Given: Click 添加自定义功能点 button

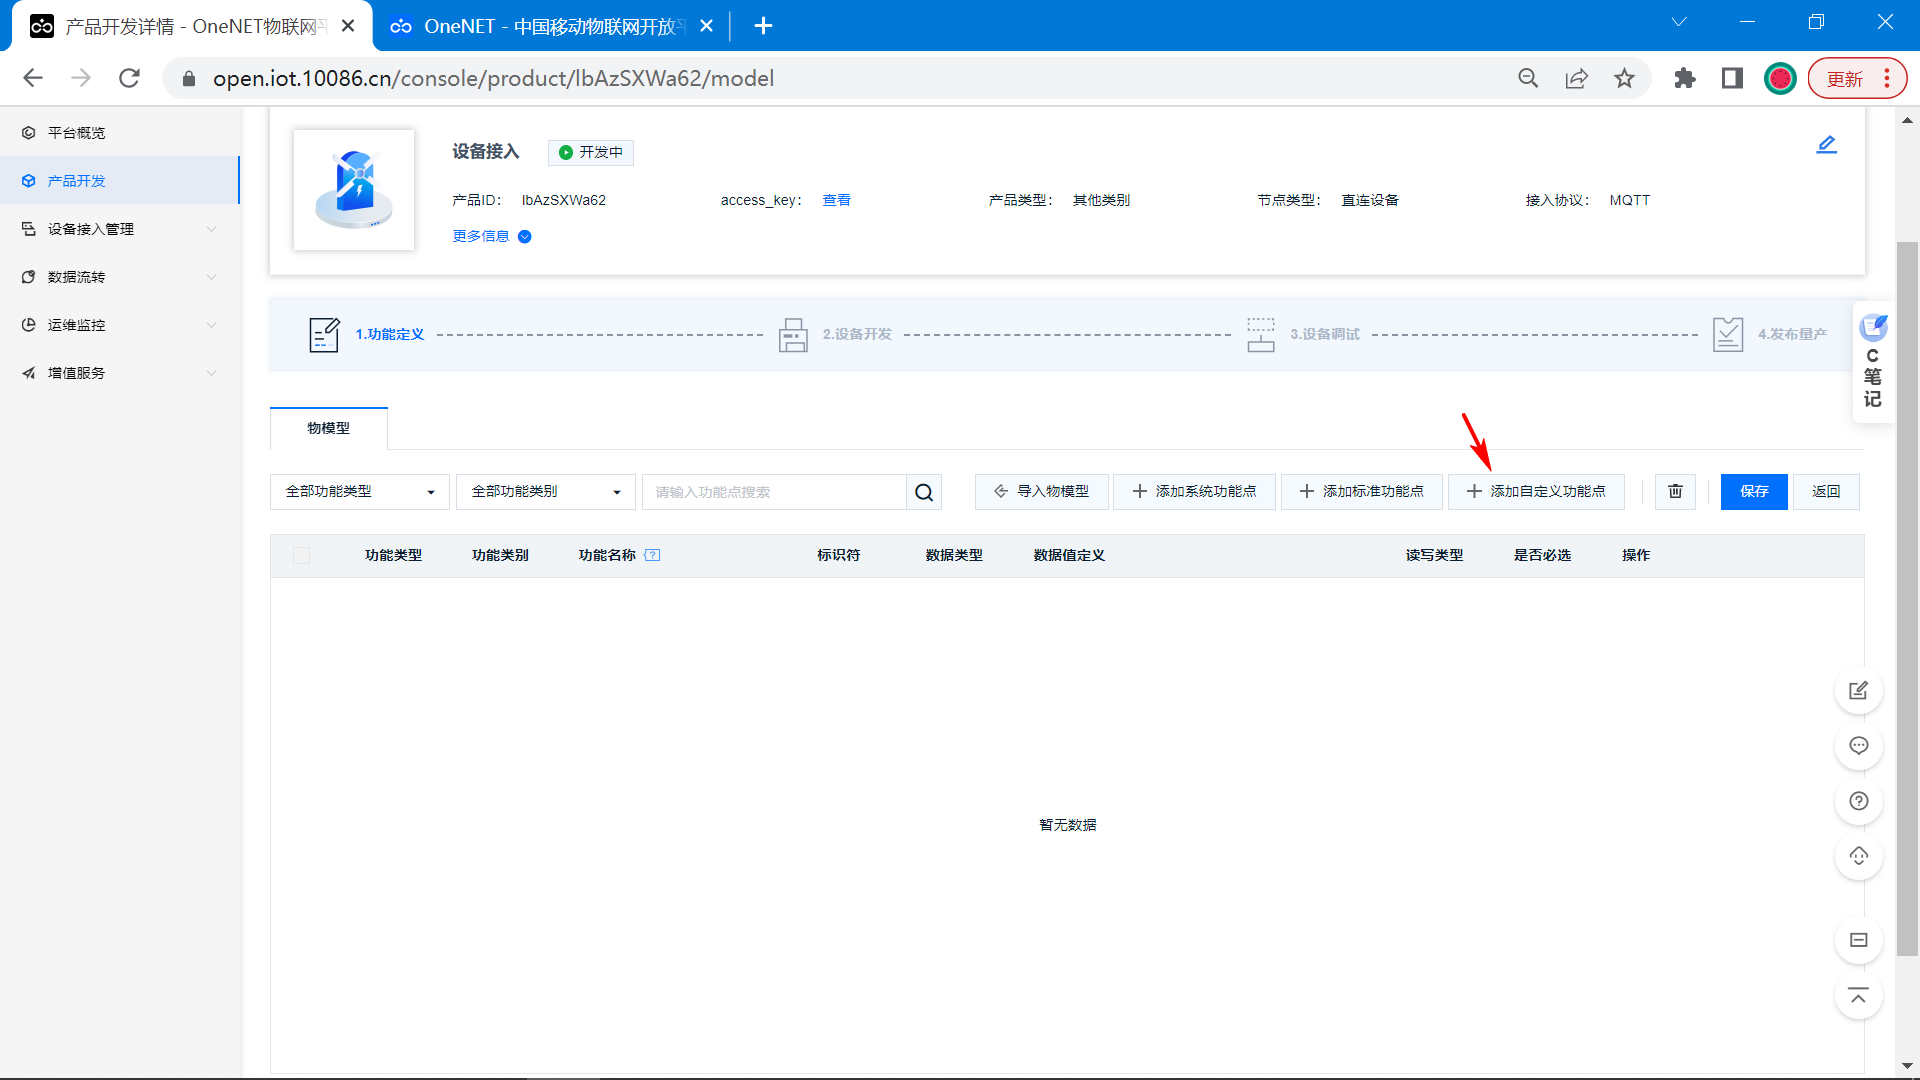Looking at the screenshot, I should [1536, 491].
